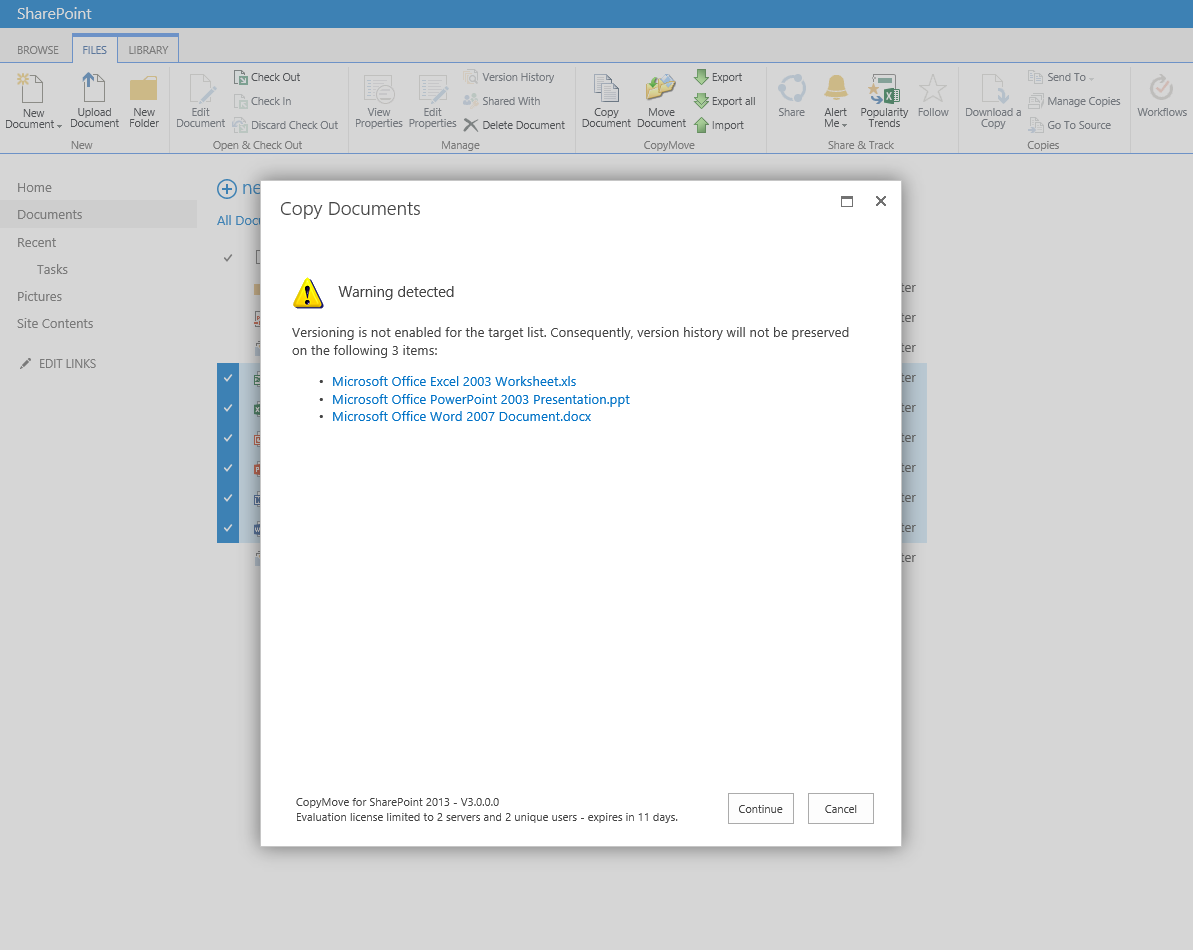Click the Edit Document ribbon icon
1193x950 pixels.
[201, 100]
